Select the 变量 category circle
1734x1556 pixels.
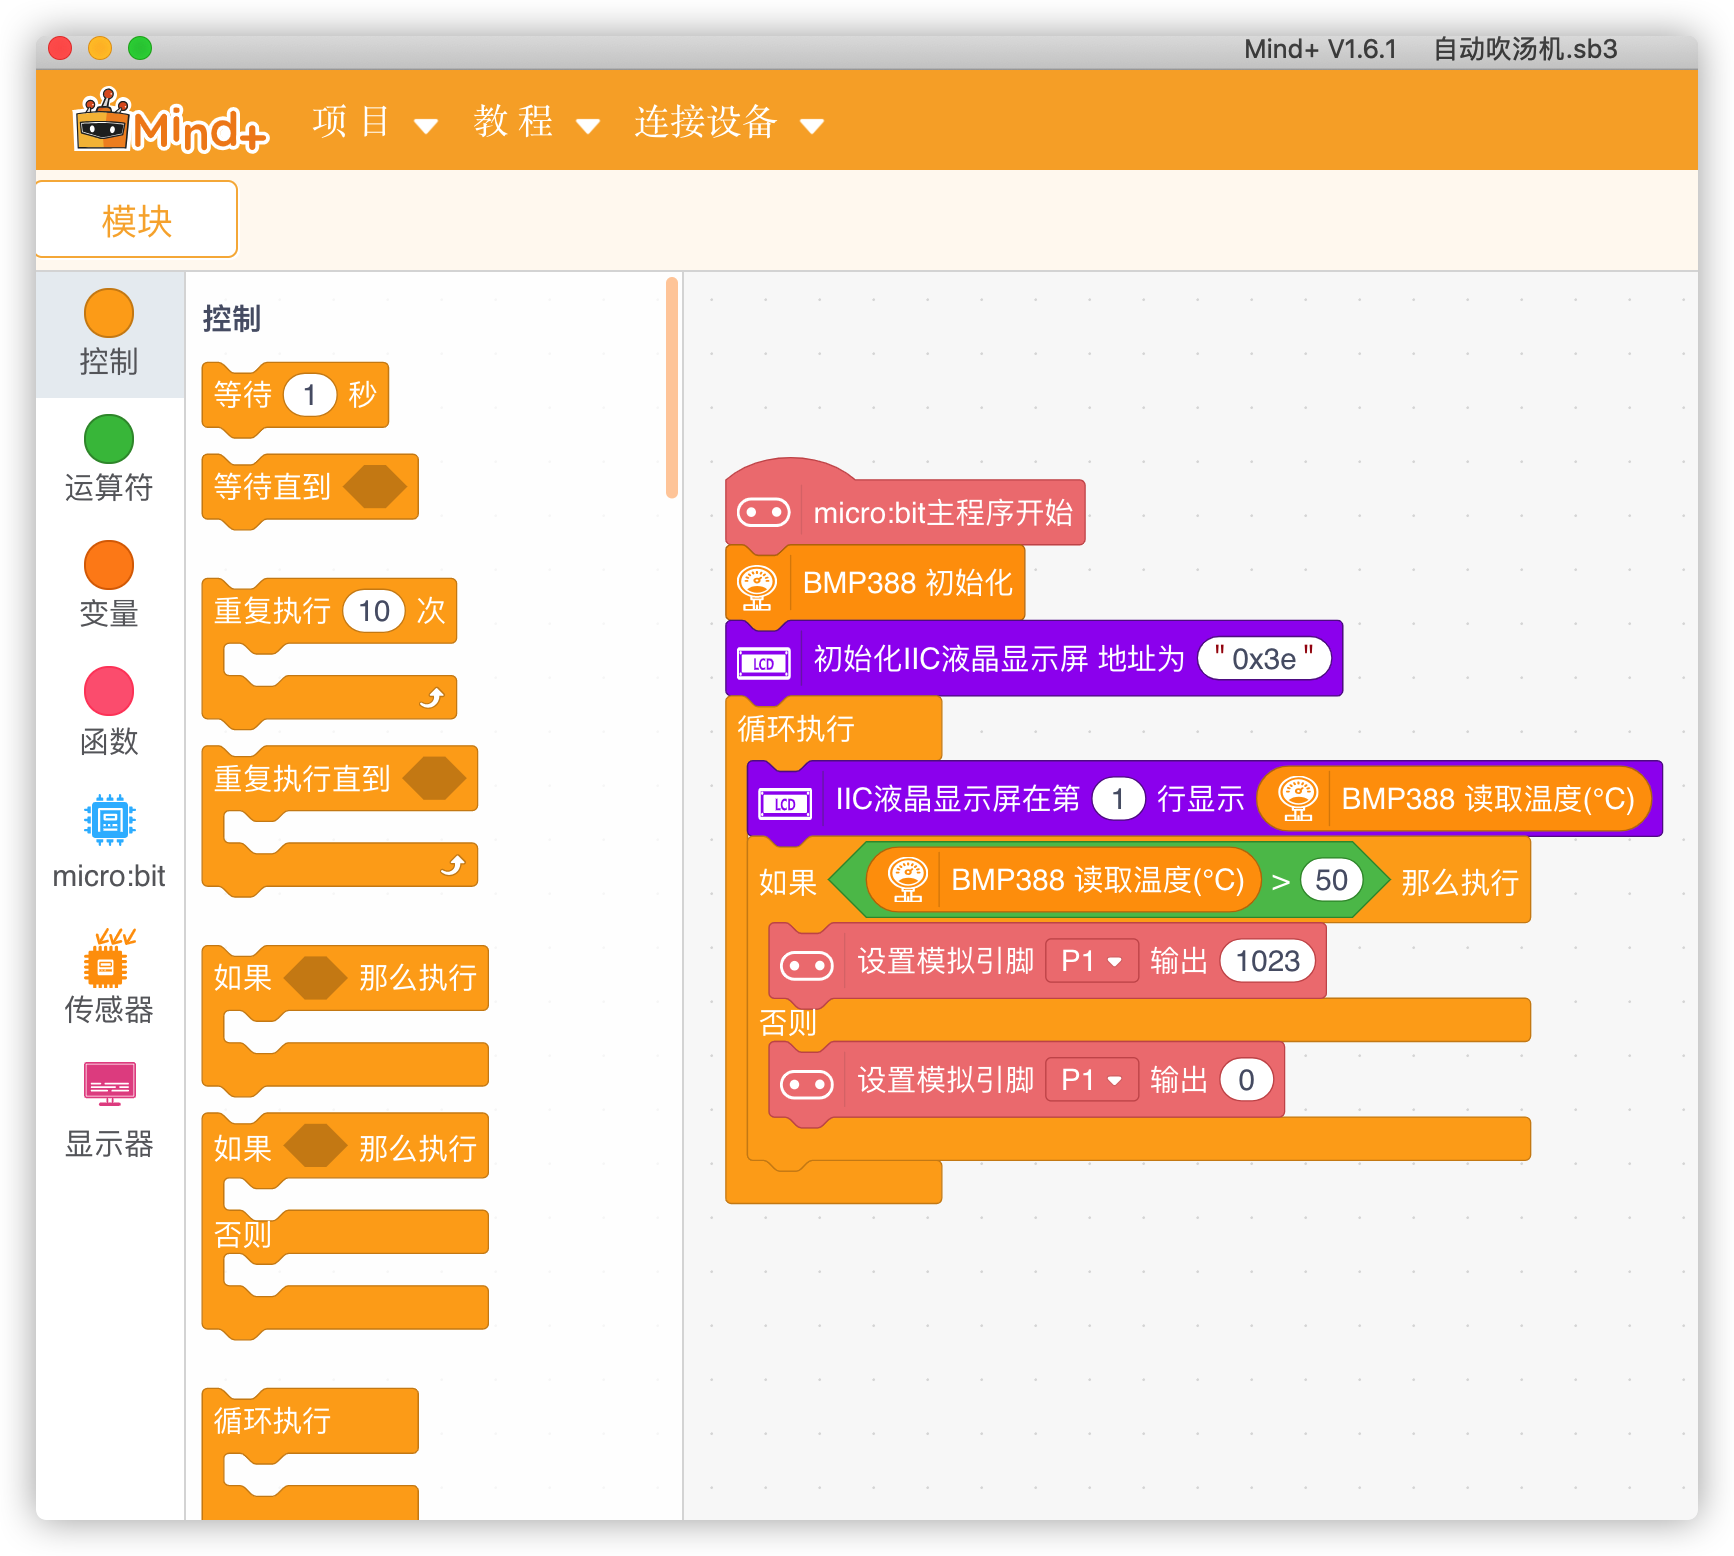(109, 565)
